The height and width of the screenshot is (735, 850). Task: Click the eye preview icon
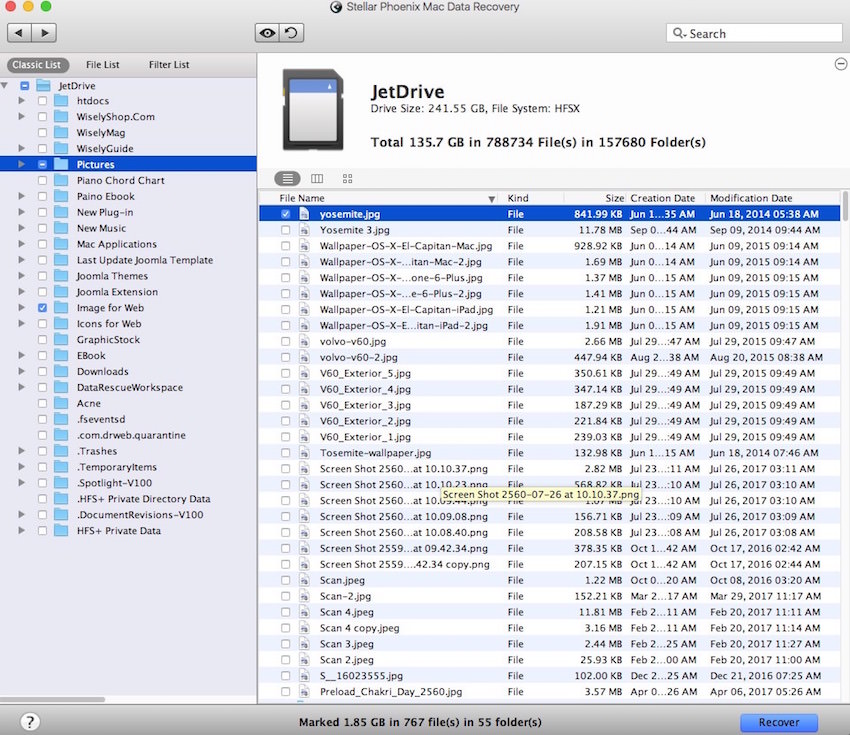pos(267,33)
